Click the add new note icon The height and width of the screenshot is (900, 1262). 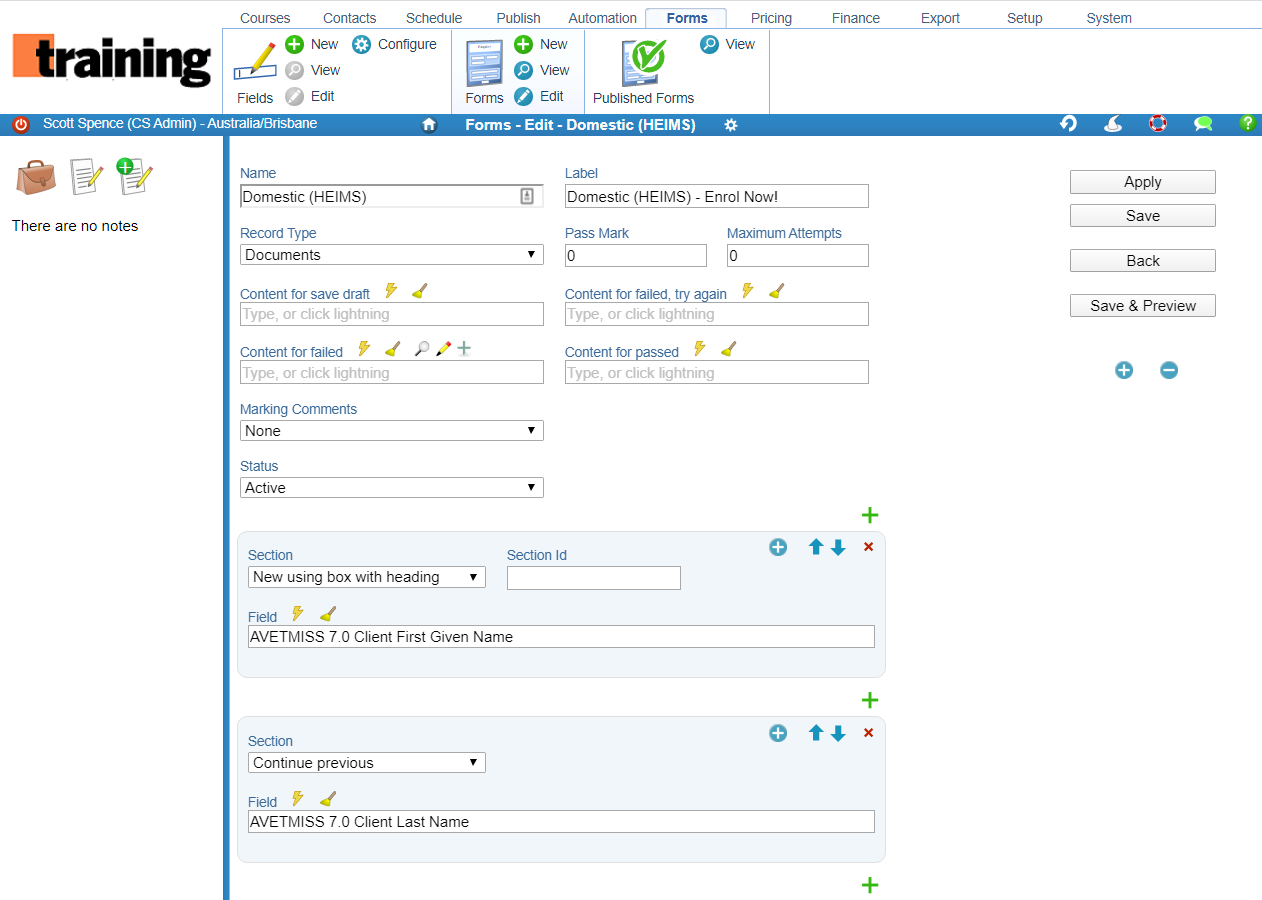(x=134, y=176)
